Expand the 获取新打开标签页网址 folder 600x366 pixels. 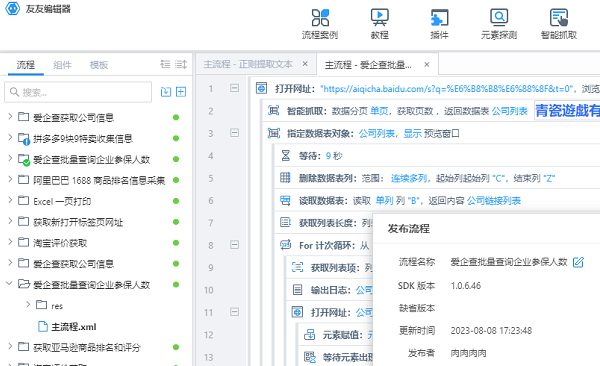pos(10,221)
